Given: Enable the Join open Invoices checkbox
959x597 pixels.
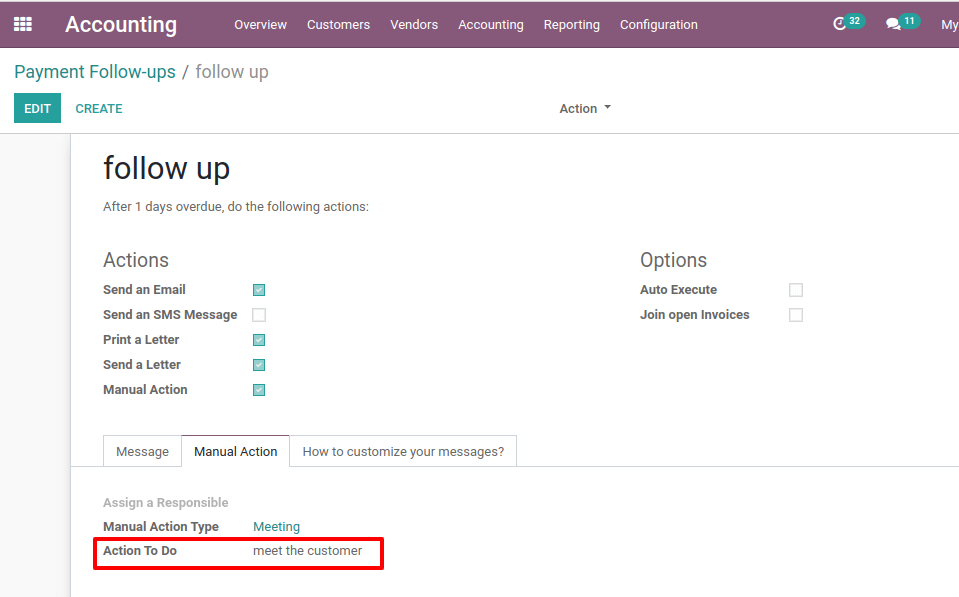Looking at the screenshot, I should tap(796, 315).
